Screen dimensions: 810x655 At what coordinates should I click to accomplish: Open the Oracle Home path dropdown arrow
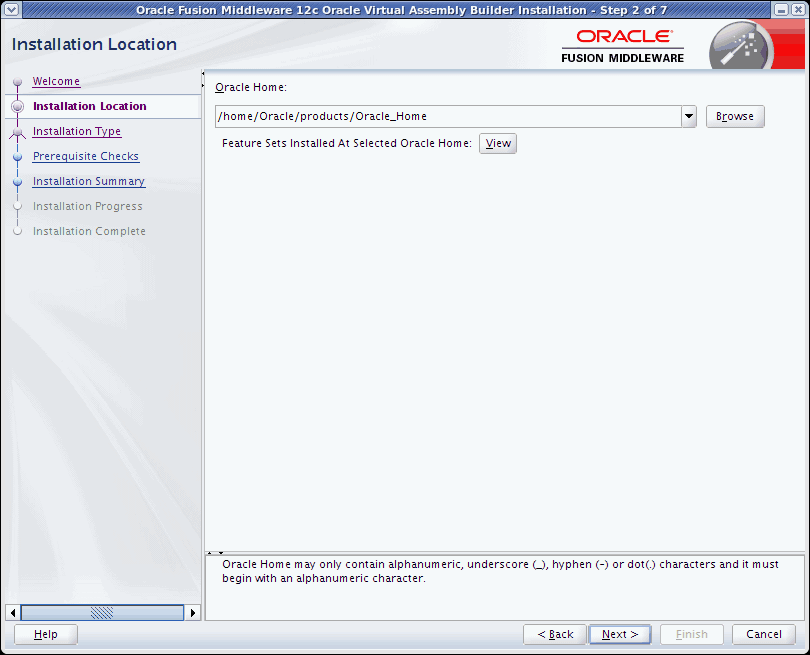pos(689,116)
